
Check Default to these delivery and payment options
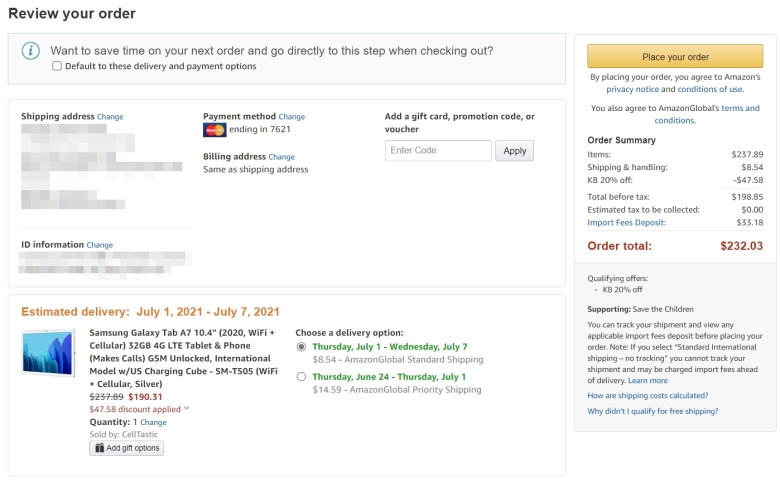(57, 66)
